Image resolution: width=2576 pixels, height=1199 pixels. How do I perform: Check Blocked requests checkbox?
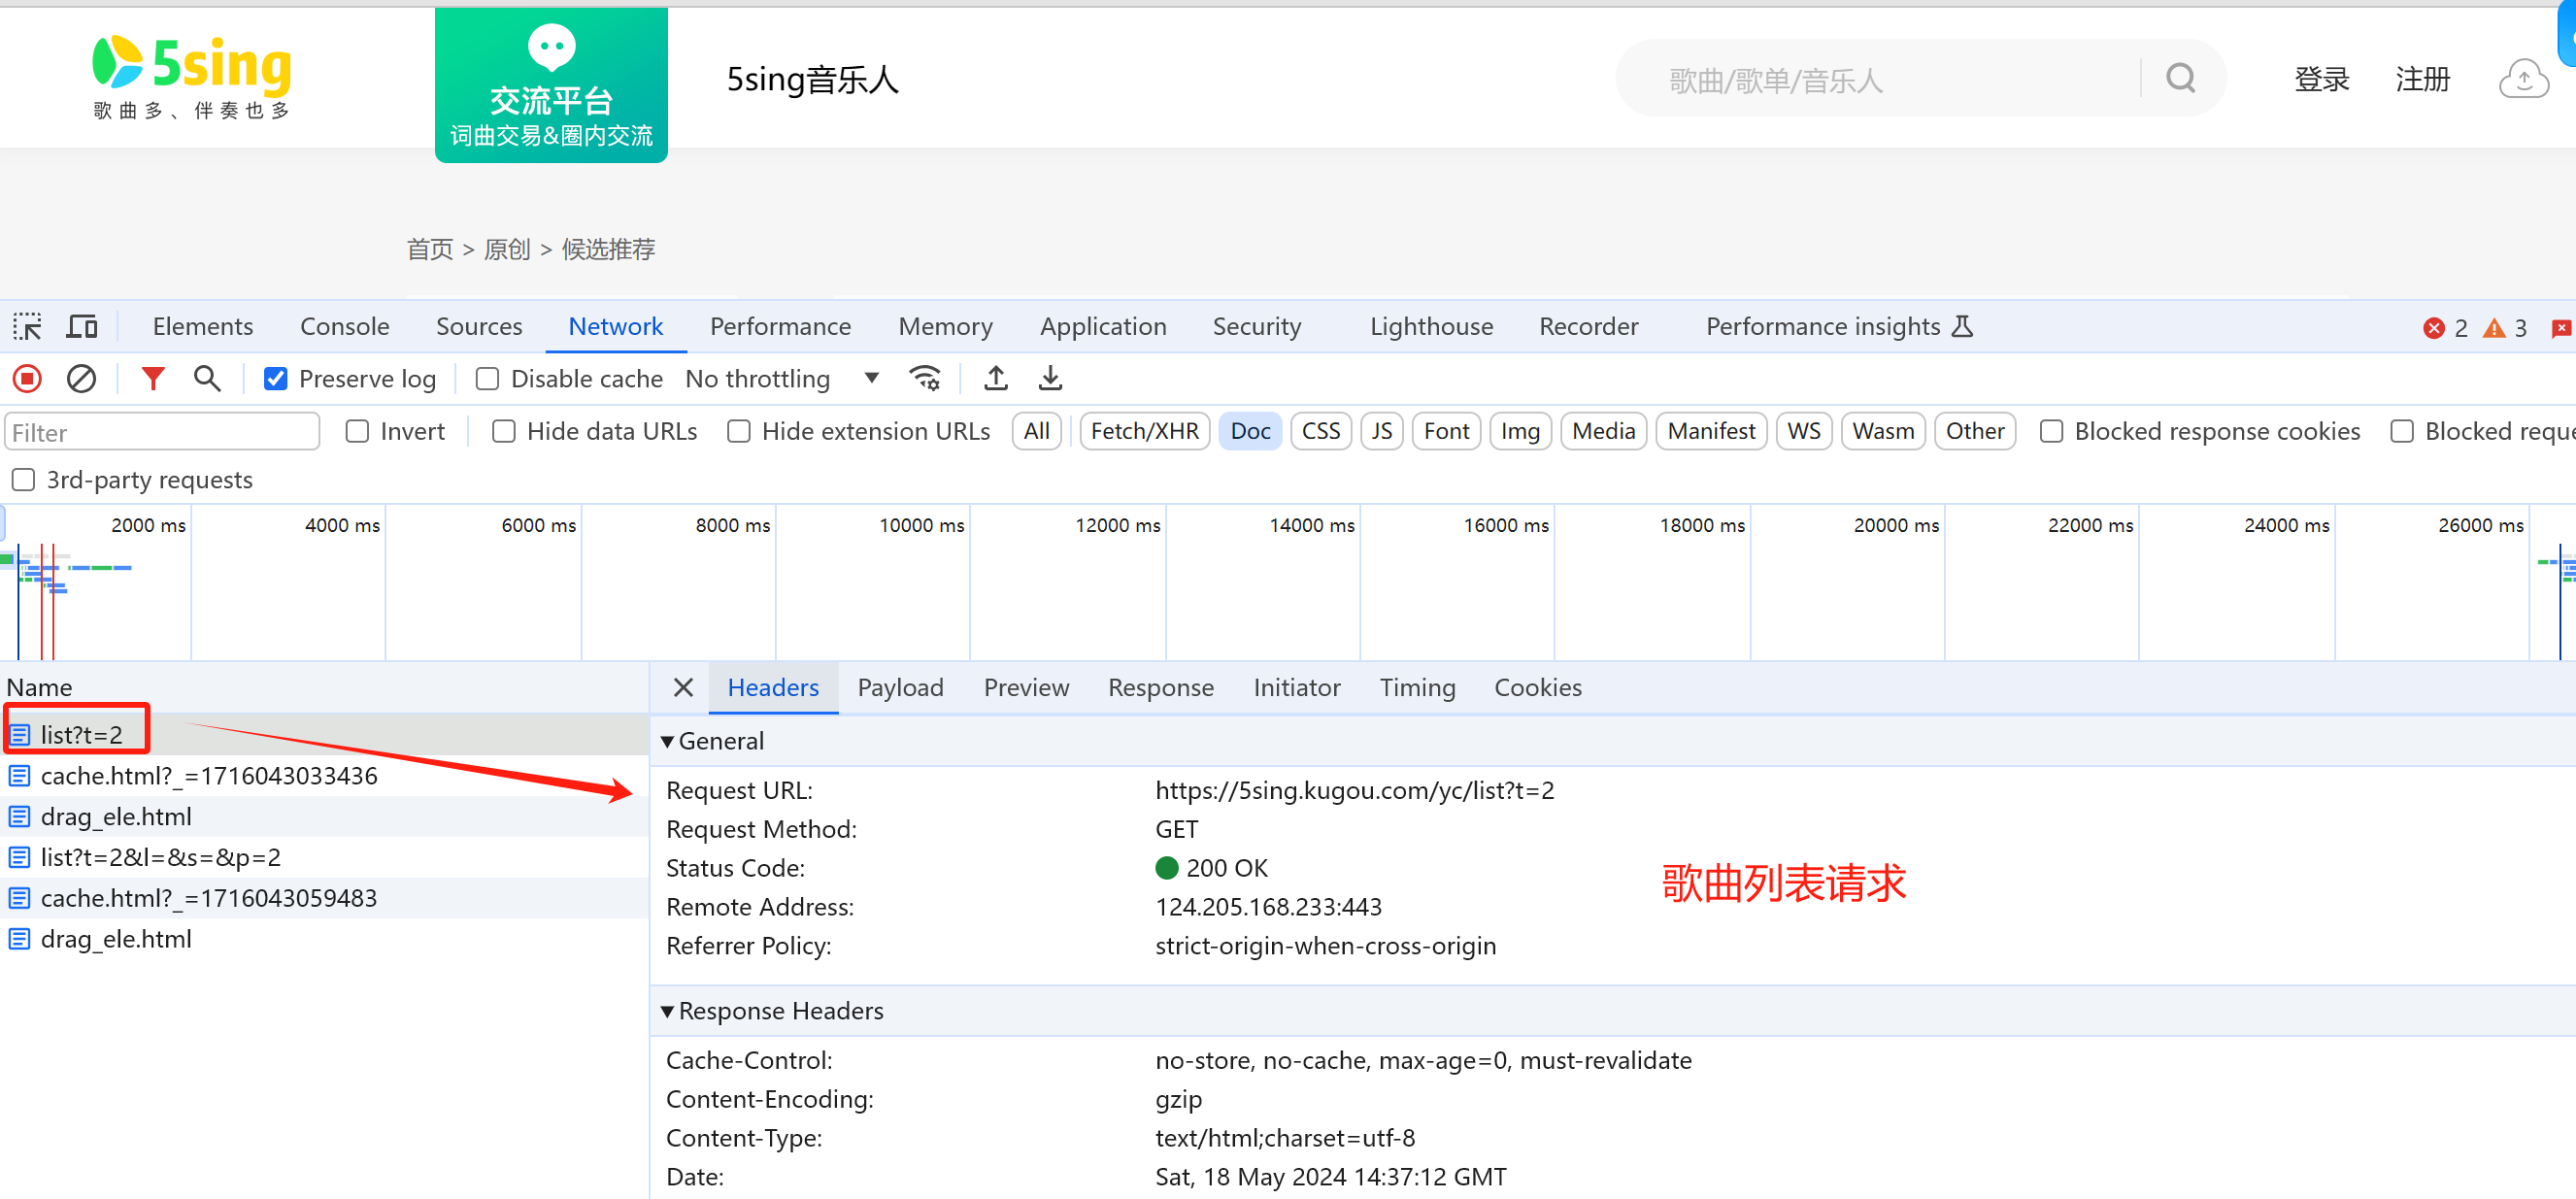[x=2401, y=432]
